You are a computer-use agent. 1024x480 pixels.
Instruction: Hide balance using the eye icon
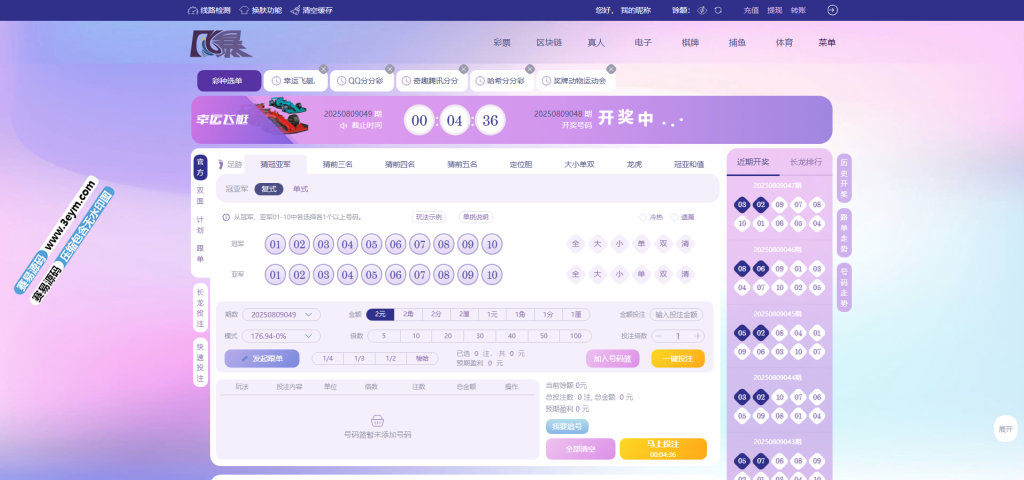703,10
